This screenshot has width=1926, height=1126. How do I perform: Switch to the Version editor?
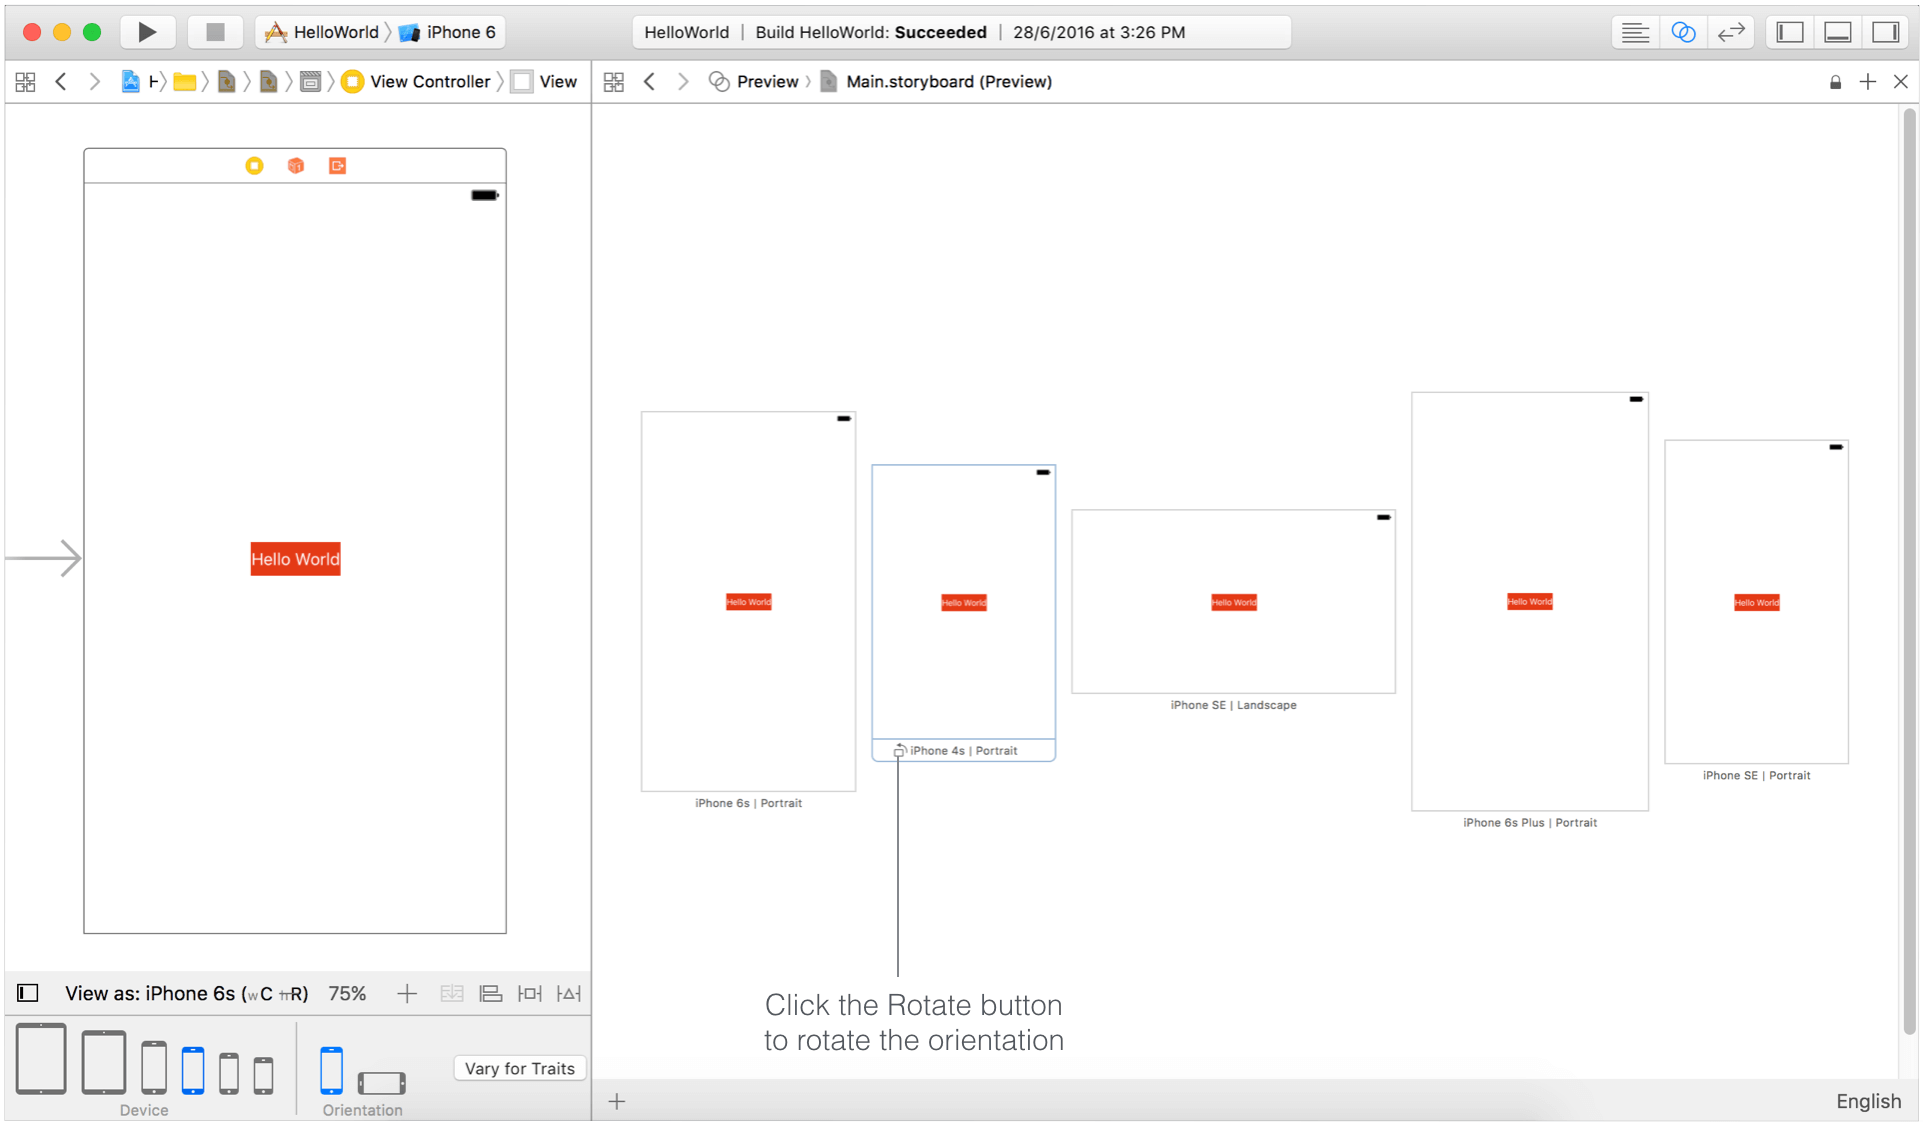coord(1730,32)
